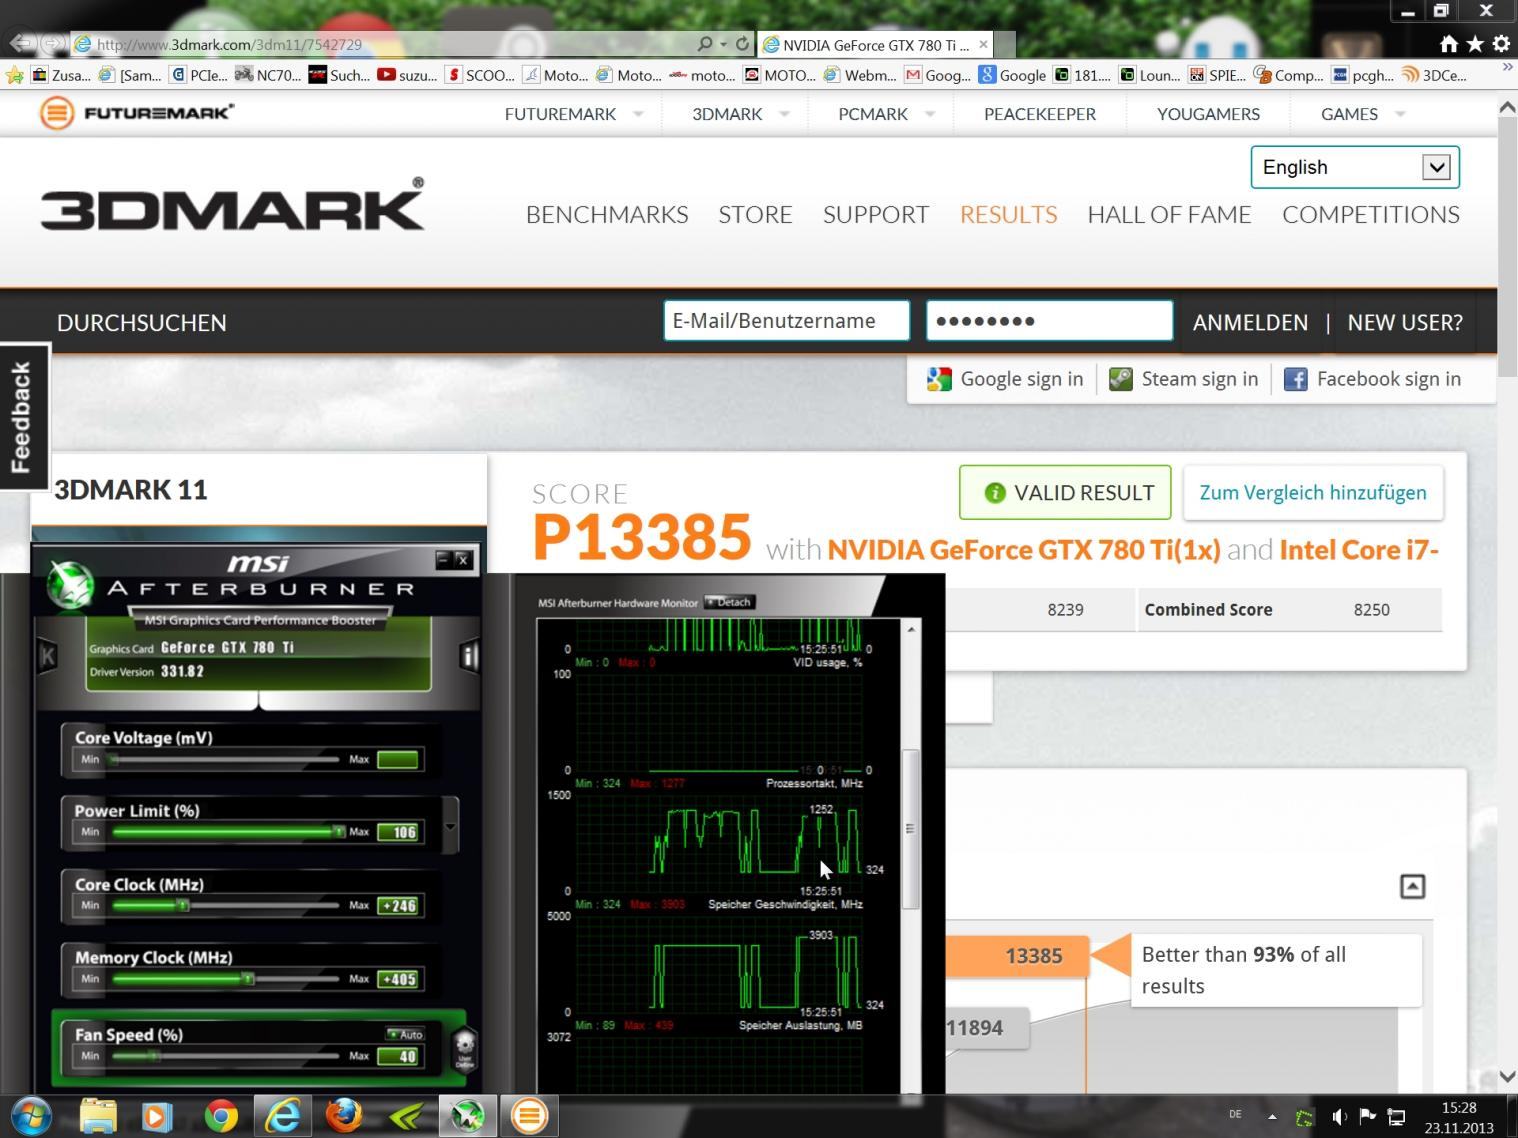Close the MSI Afterburner window
This screenshot has width=1518, height=1138.
(463, 560)
